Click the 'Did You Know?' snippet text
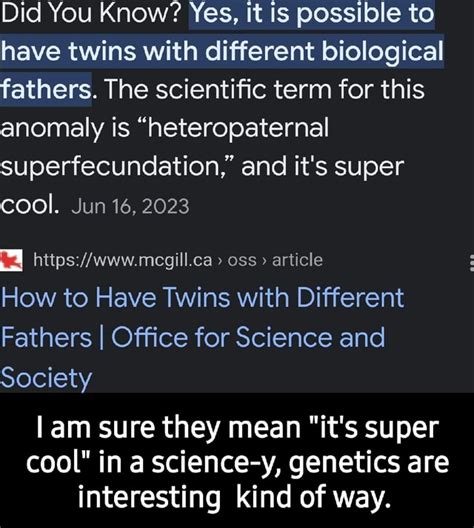The width and height of the screenshot is (474, 528). tap(91, 13)
